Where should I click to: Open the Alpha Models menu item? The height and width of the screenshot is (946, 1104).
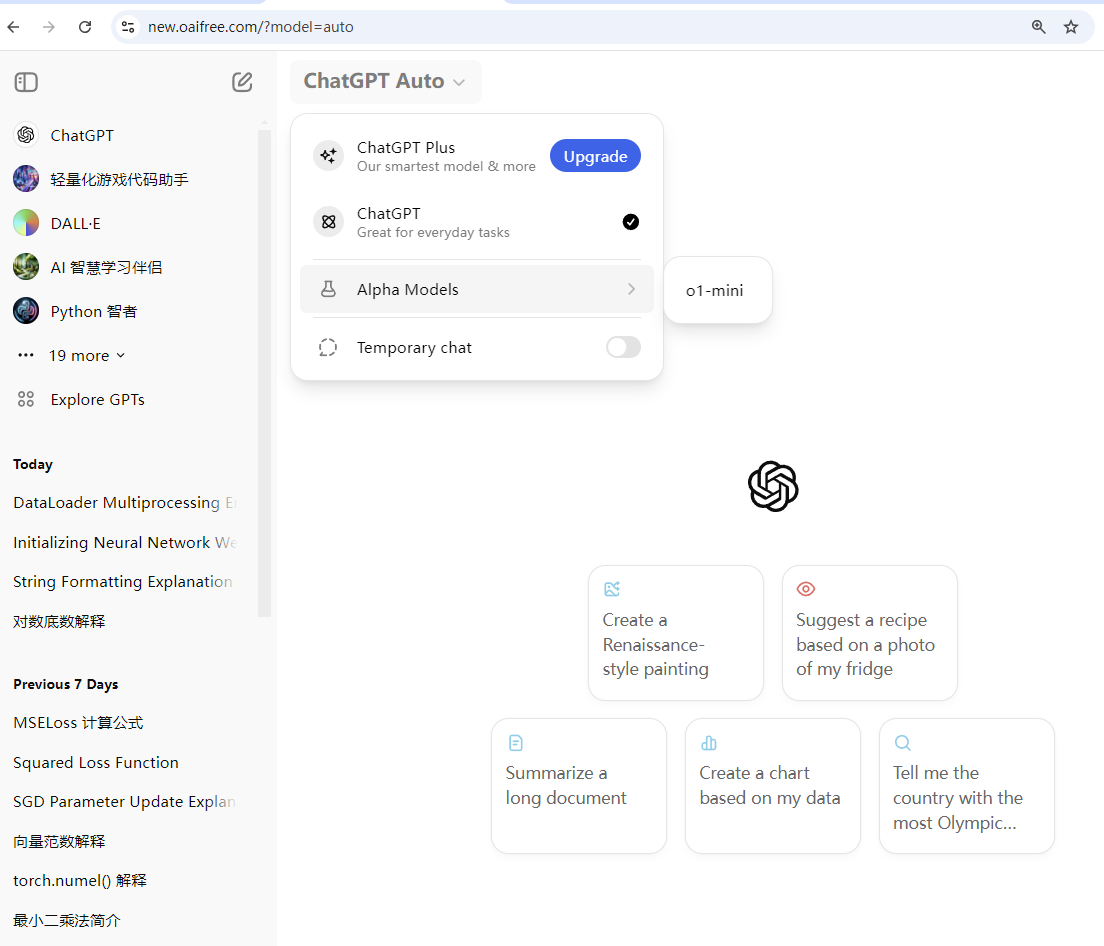pos(477,289)
